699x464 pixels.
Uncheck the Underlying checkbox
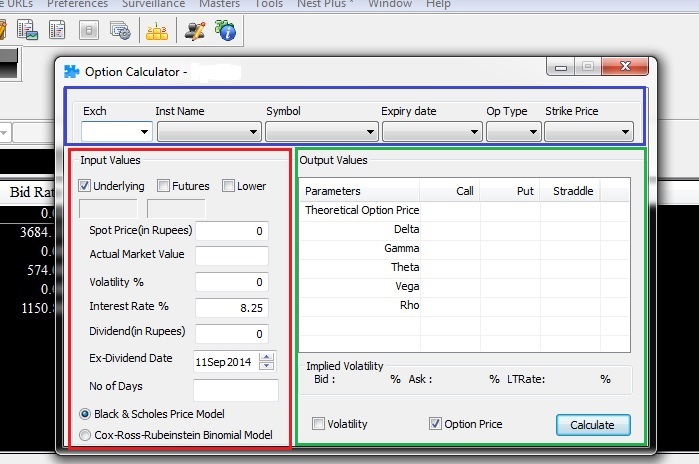pos(84,185)
